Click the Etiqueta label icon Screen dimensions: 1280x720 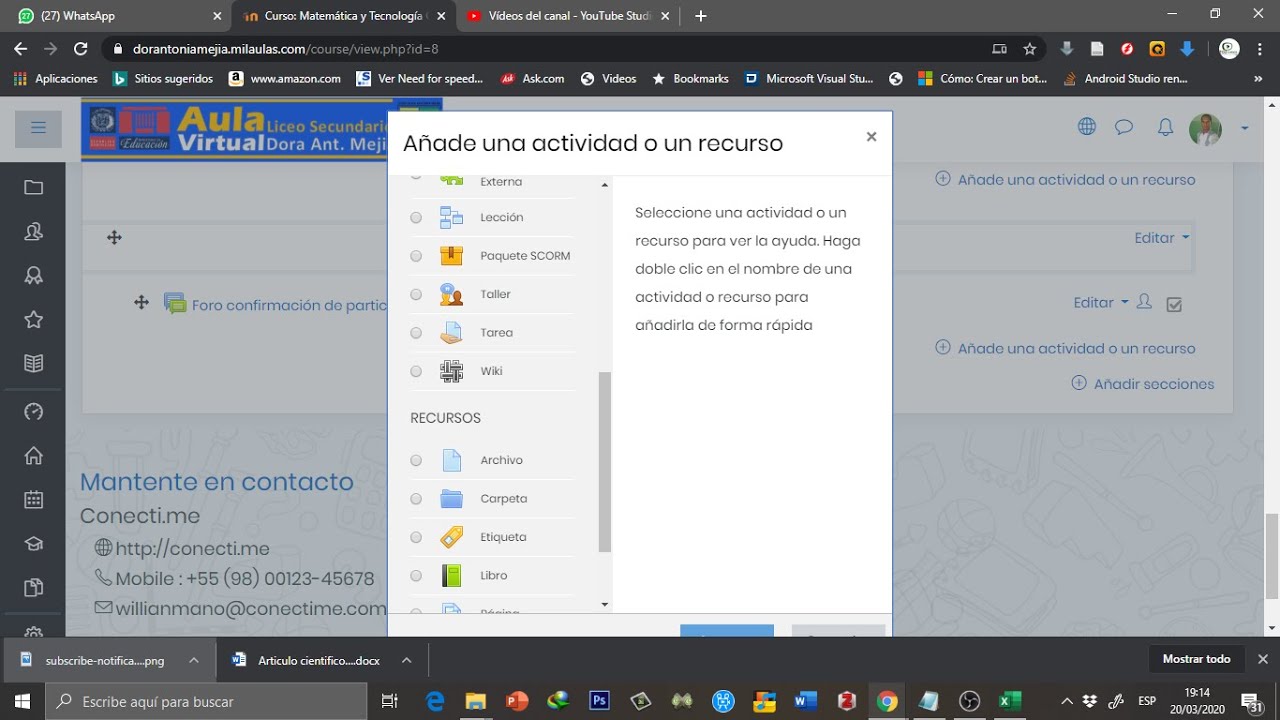(x=452, y=537)
